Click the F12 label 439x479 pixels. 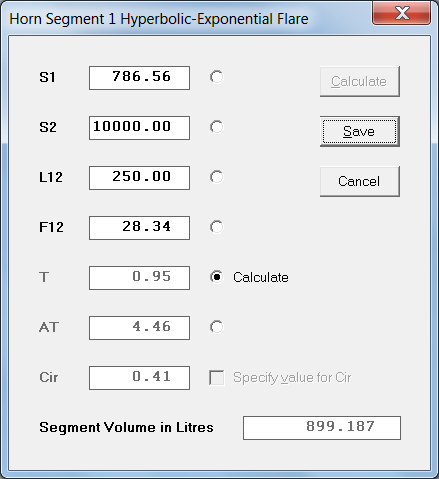click(51, 227)
